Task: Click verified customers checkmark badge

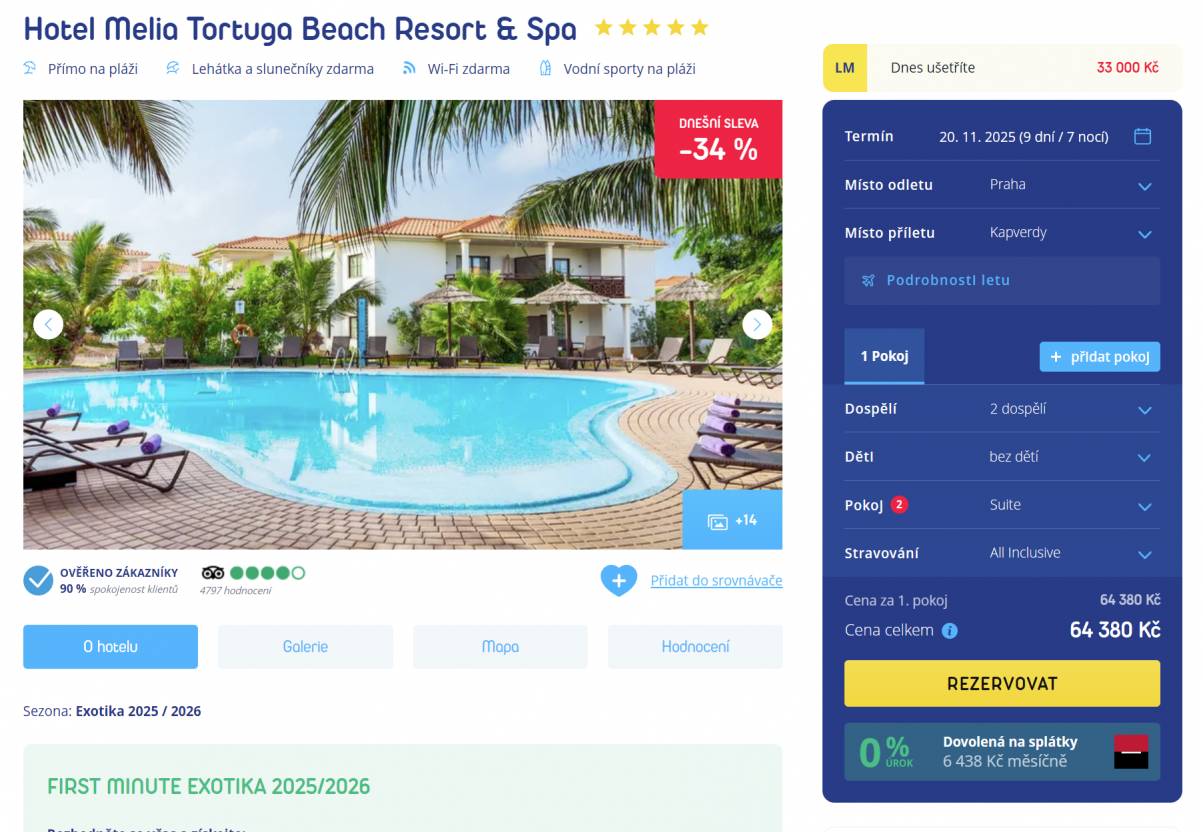Action: coord(38,580)
